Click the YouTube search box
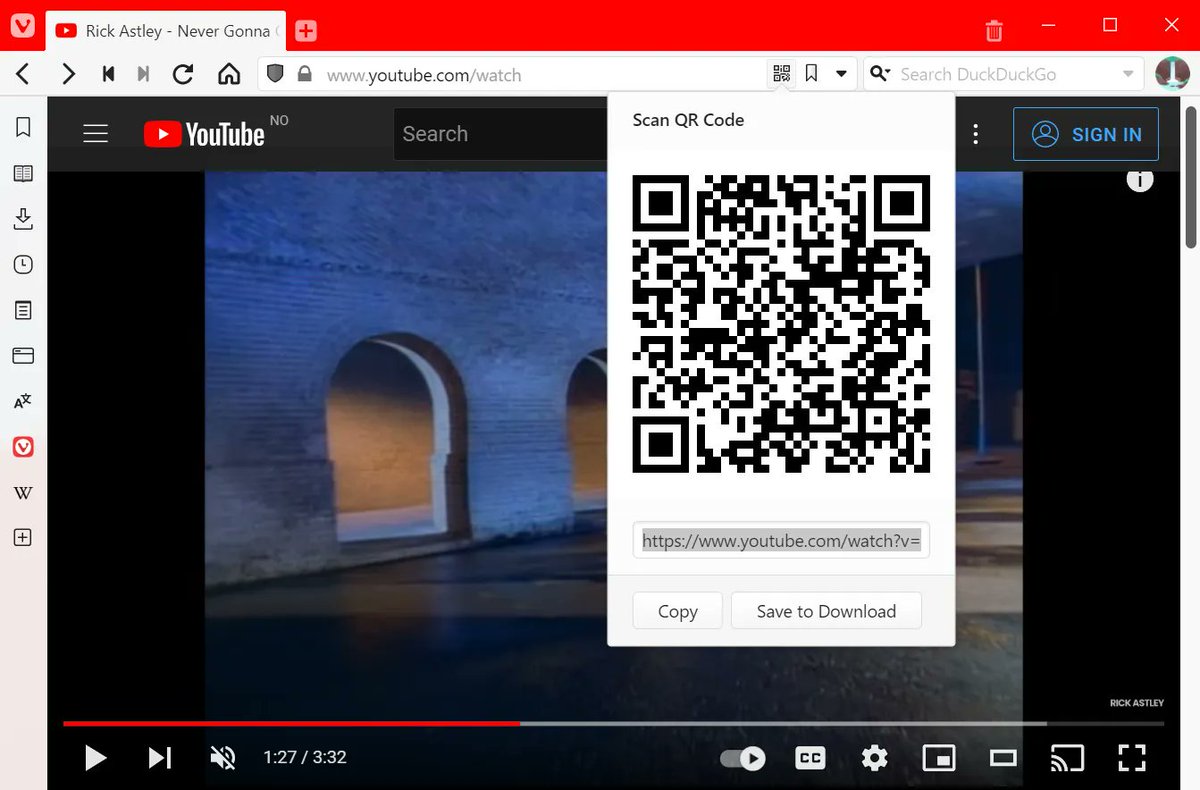The width and height of the screenshot is (1200, 790). click(x=500, y=134)
